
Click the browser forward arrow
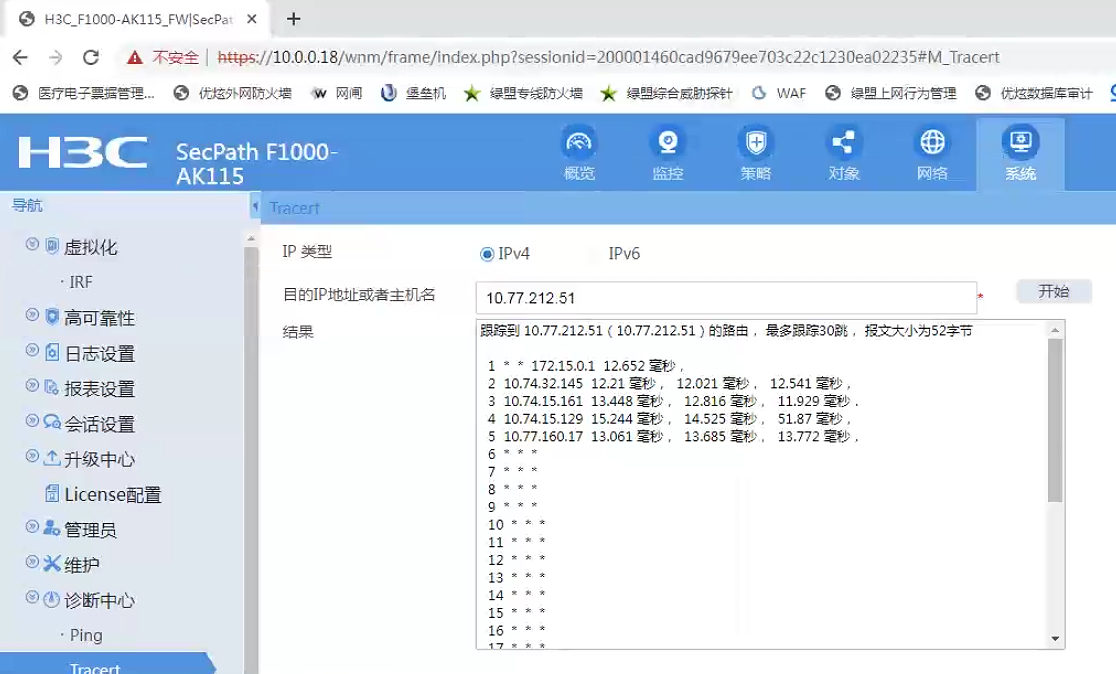coord(56,58)
